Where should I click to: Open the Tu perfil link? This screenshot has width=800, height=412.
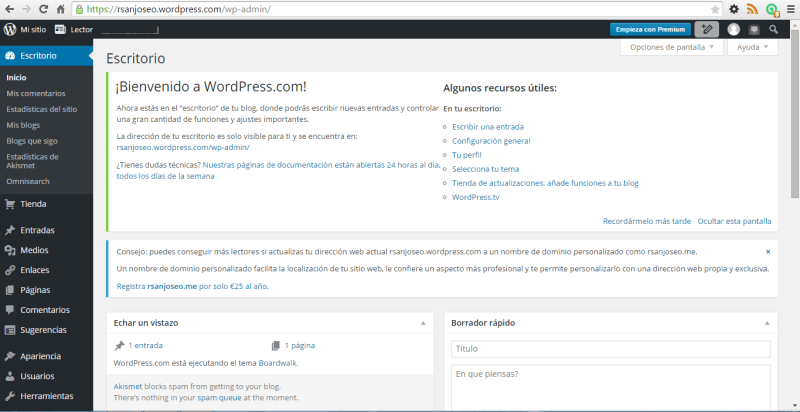(466, 155)
